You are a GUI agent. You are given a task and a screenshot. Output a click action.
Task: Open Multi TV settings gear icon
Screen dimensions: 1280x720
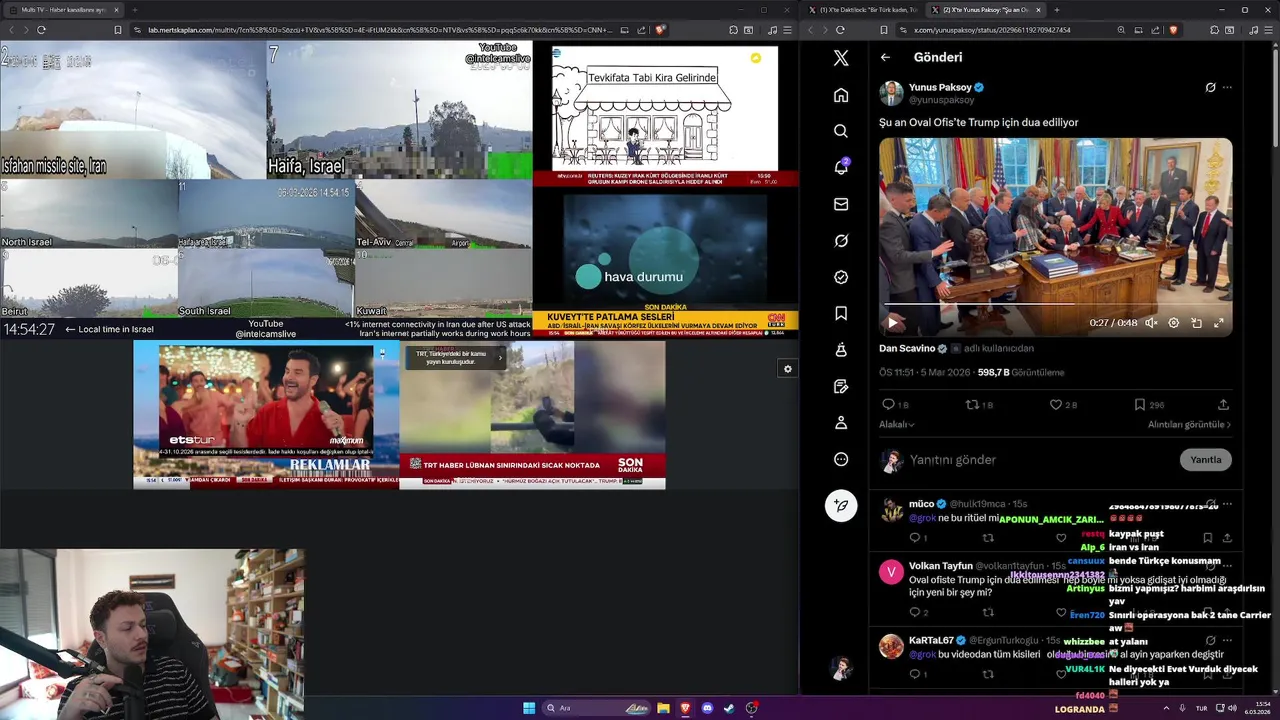(x=788, y=369)
